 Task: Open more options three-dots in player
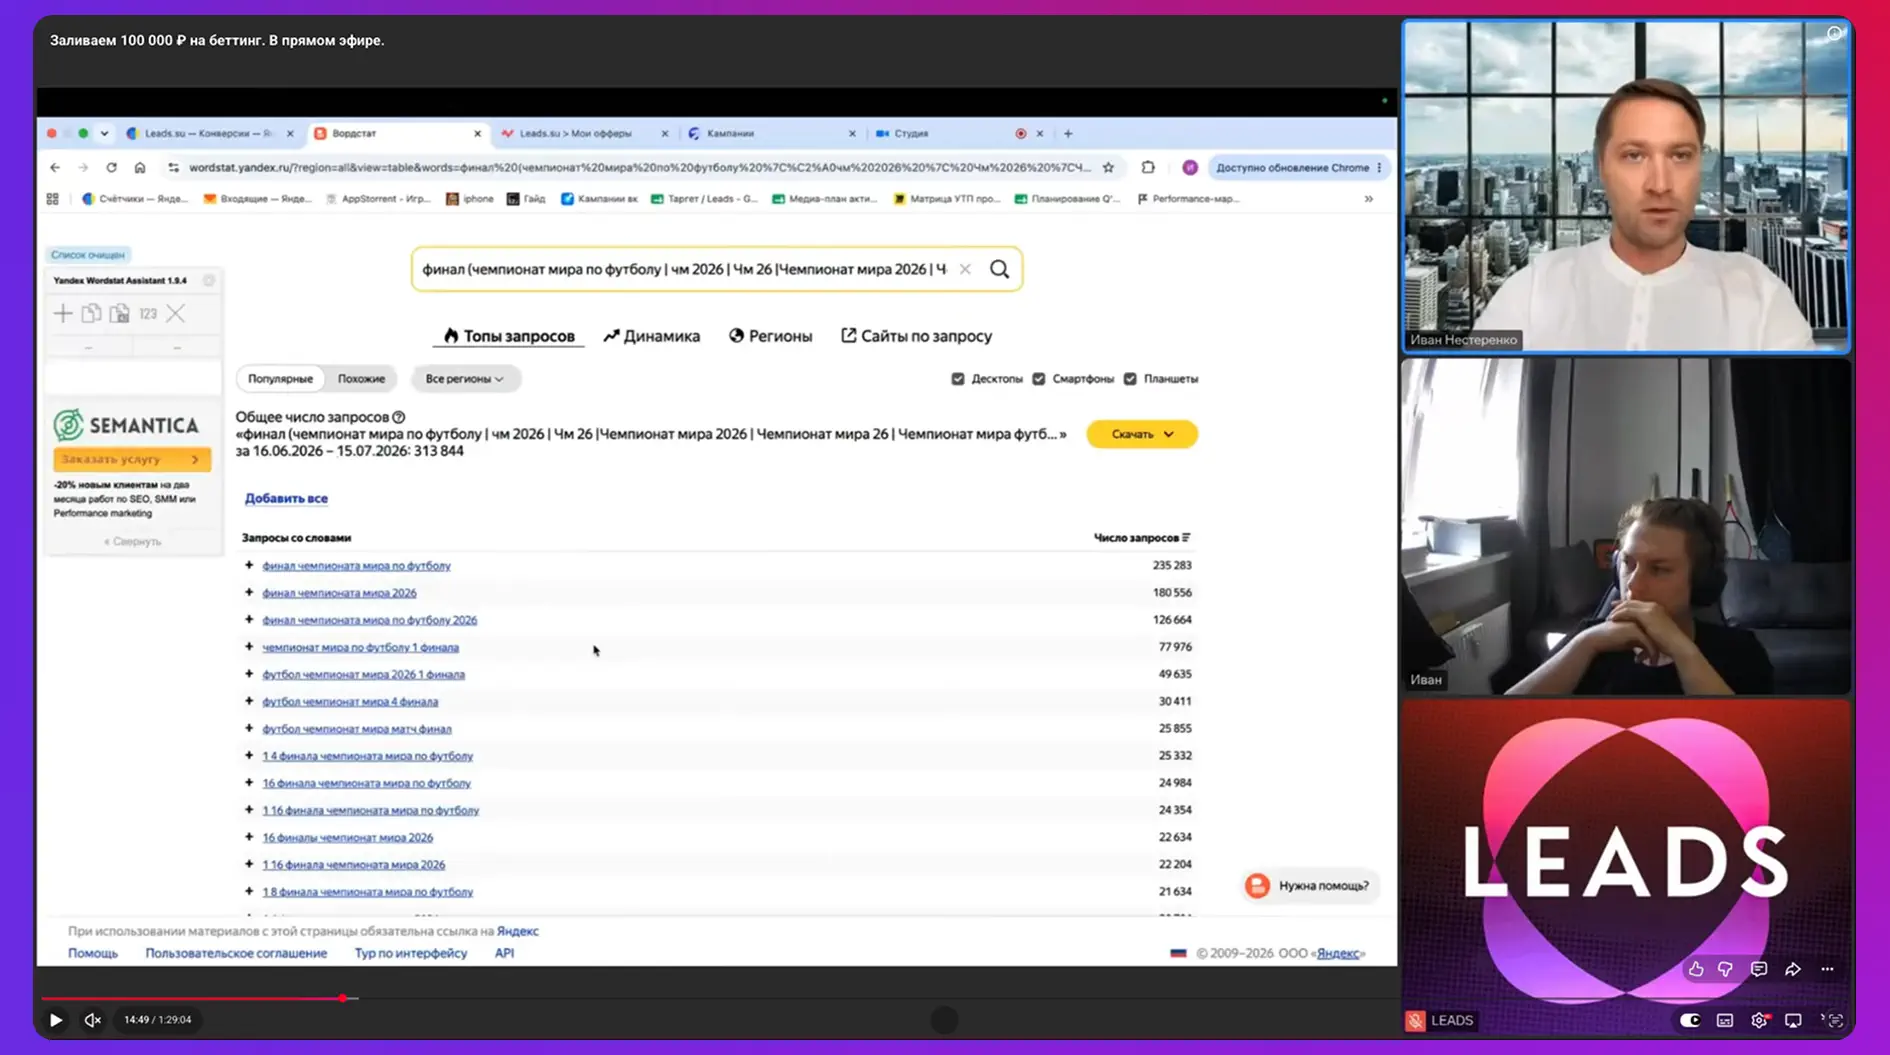(1827, 969)
